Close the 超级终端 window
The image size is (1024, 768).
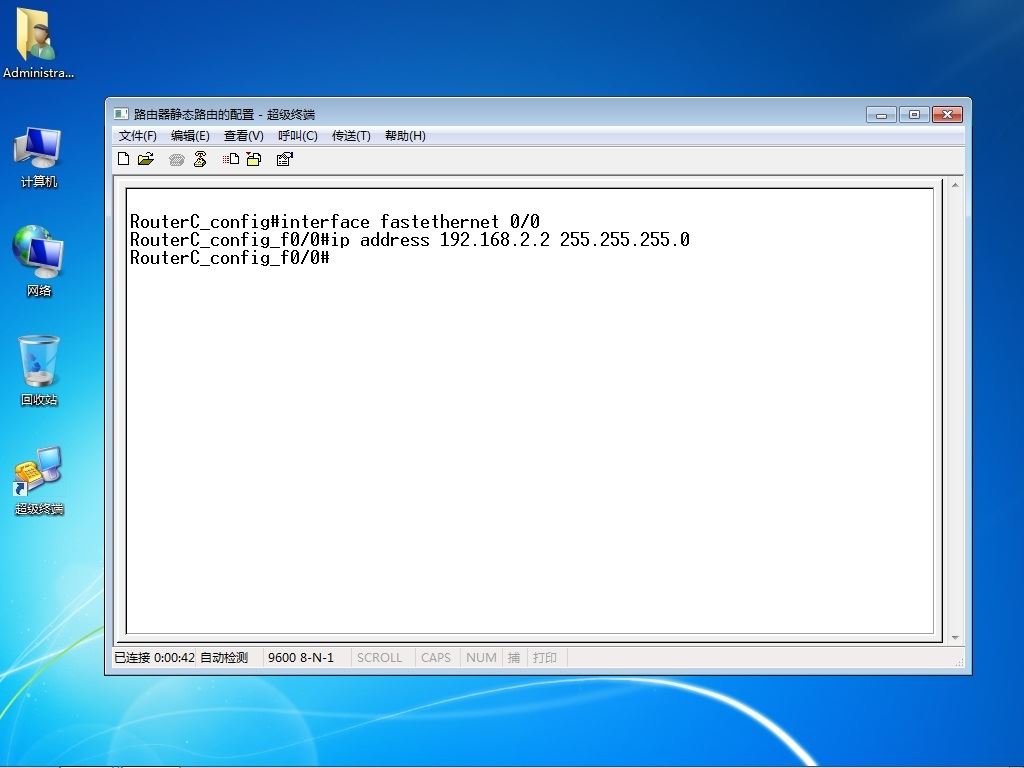(948, 115)
